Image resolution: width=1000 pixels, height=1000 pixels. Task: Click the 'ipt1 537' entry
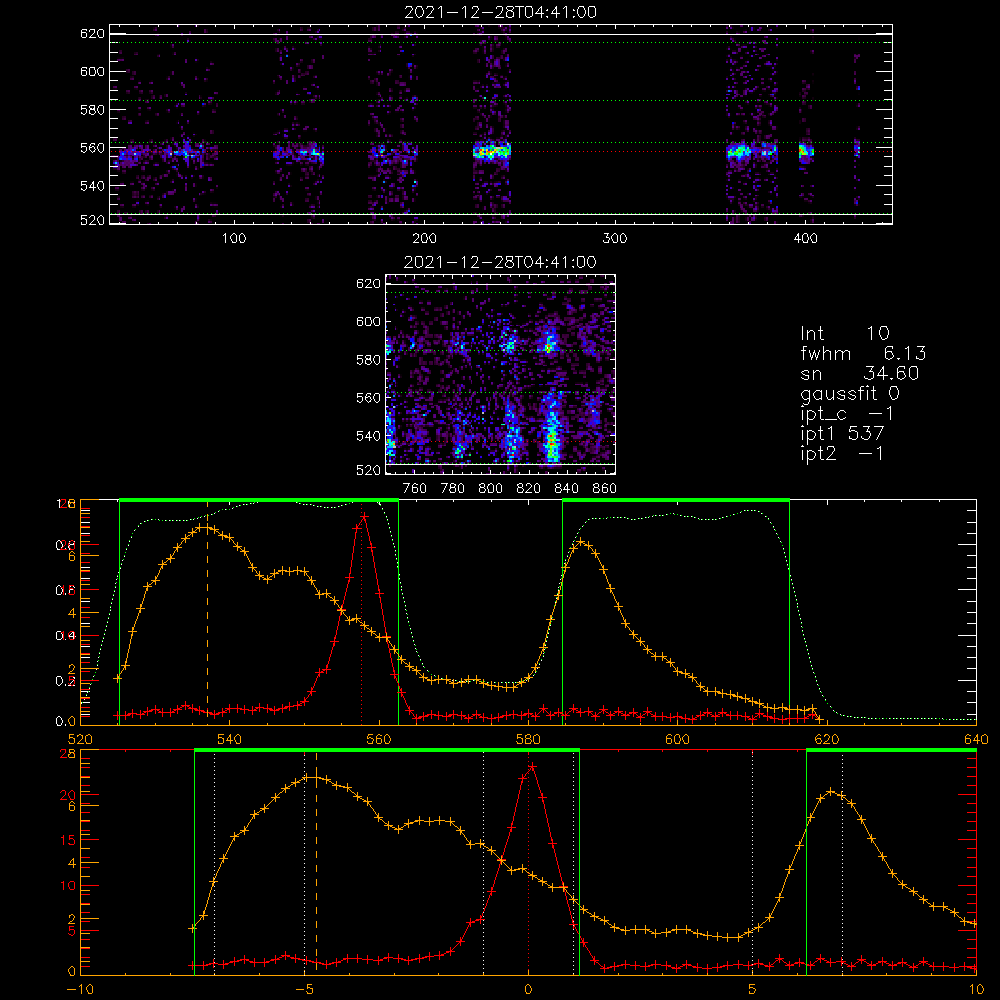(842, 434)
